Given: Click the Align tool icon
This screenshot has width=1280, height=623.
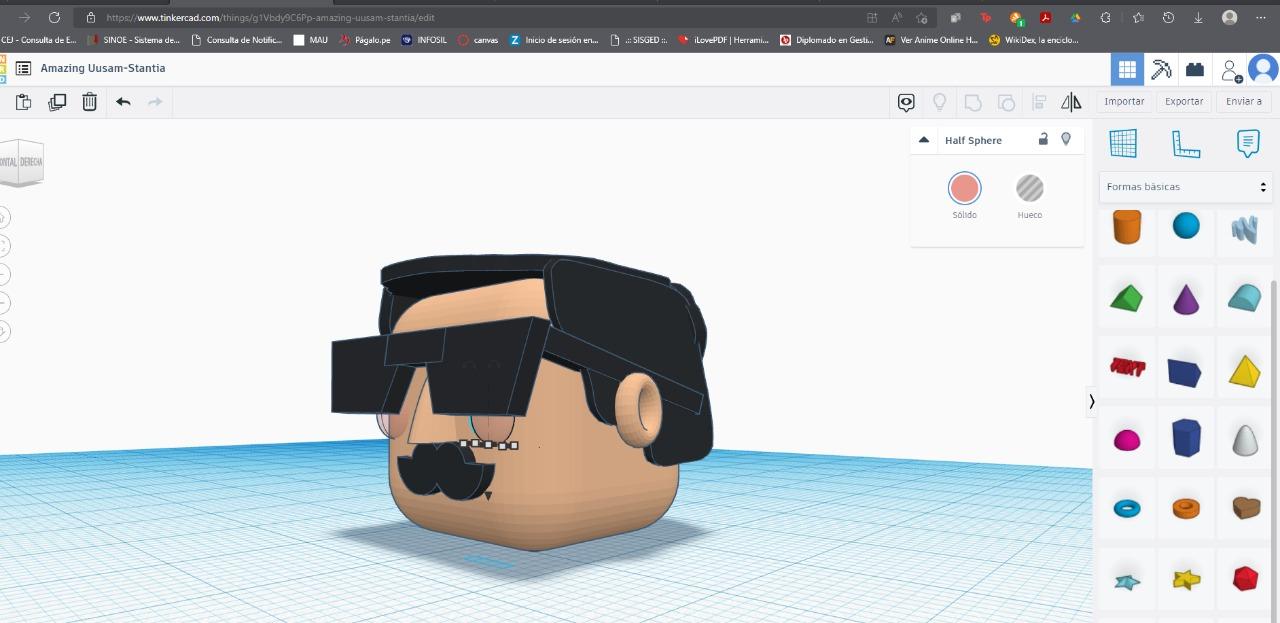Looking at the screenshot, I should pyautogui.click(x=1039, y=102).
